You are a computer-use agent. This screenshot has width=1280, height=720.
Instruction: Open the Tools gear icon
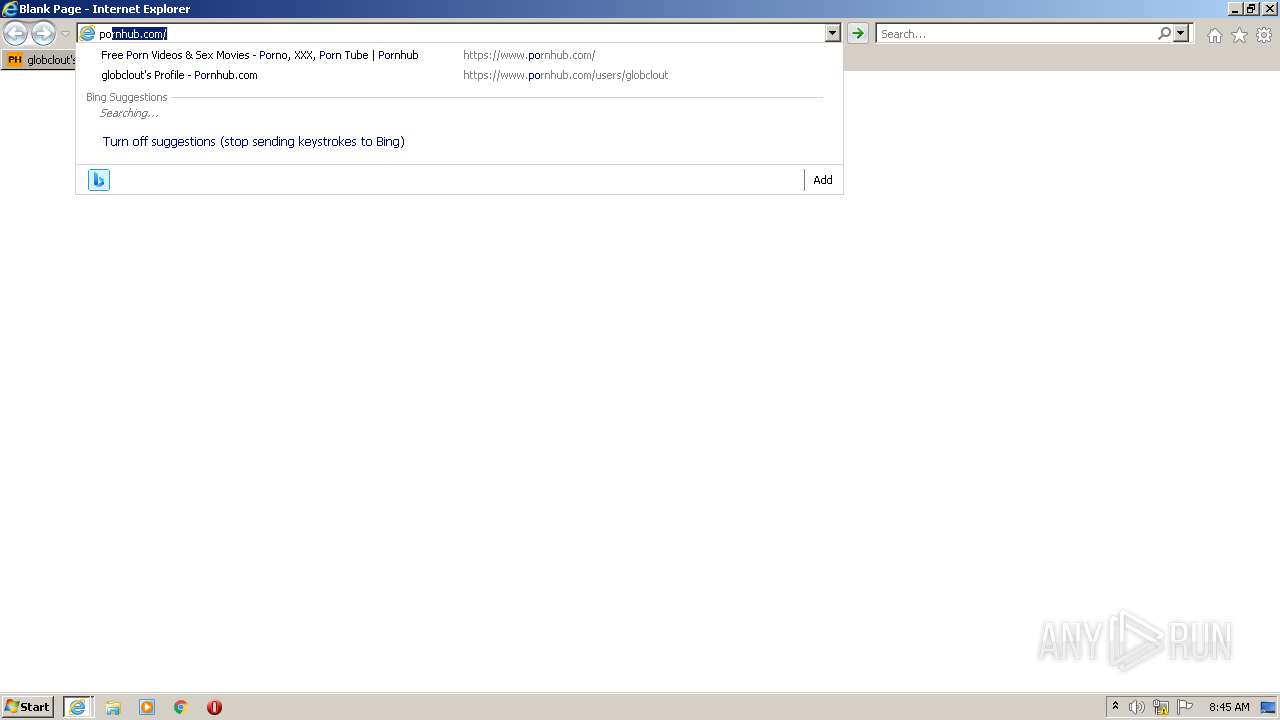coord(1264,35)
